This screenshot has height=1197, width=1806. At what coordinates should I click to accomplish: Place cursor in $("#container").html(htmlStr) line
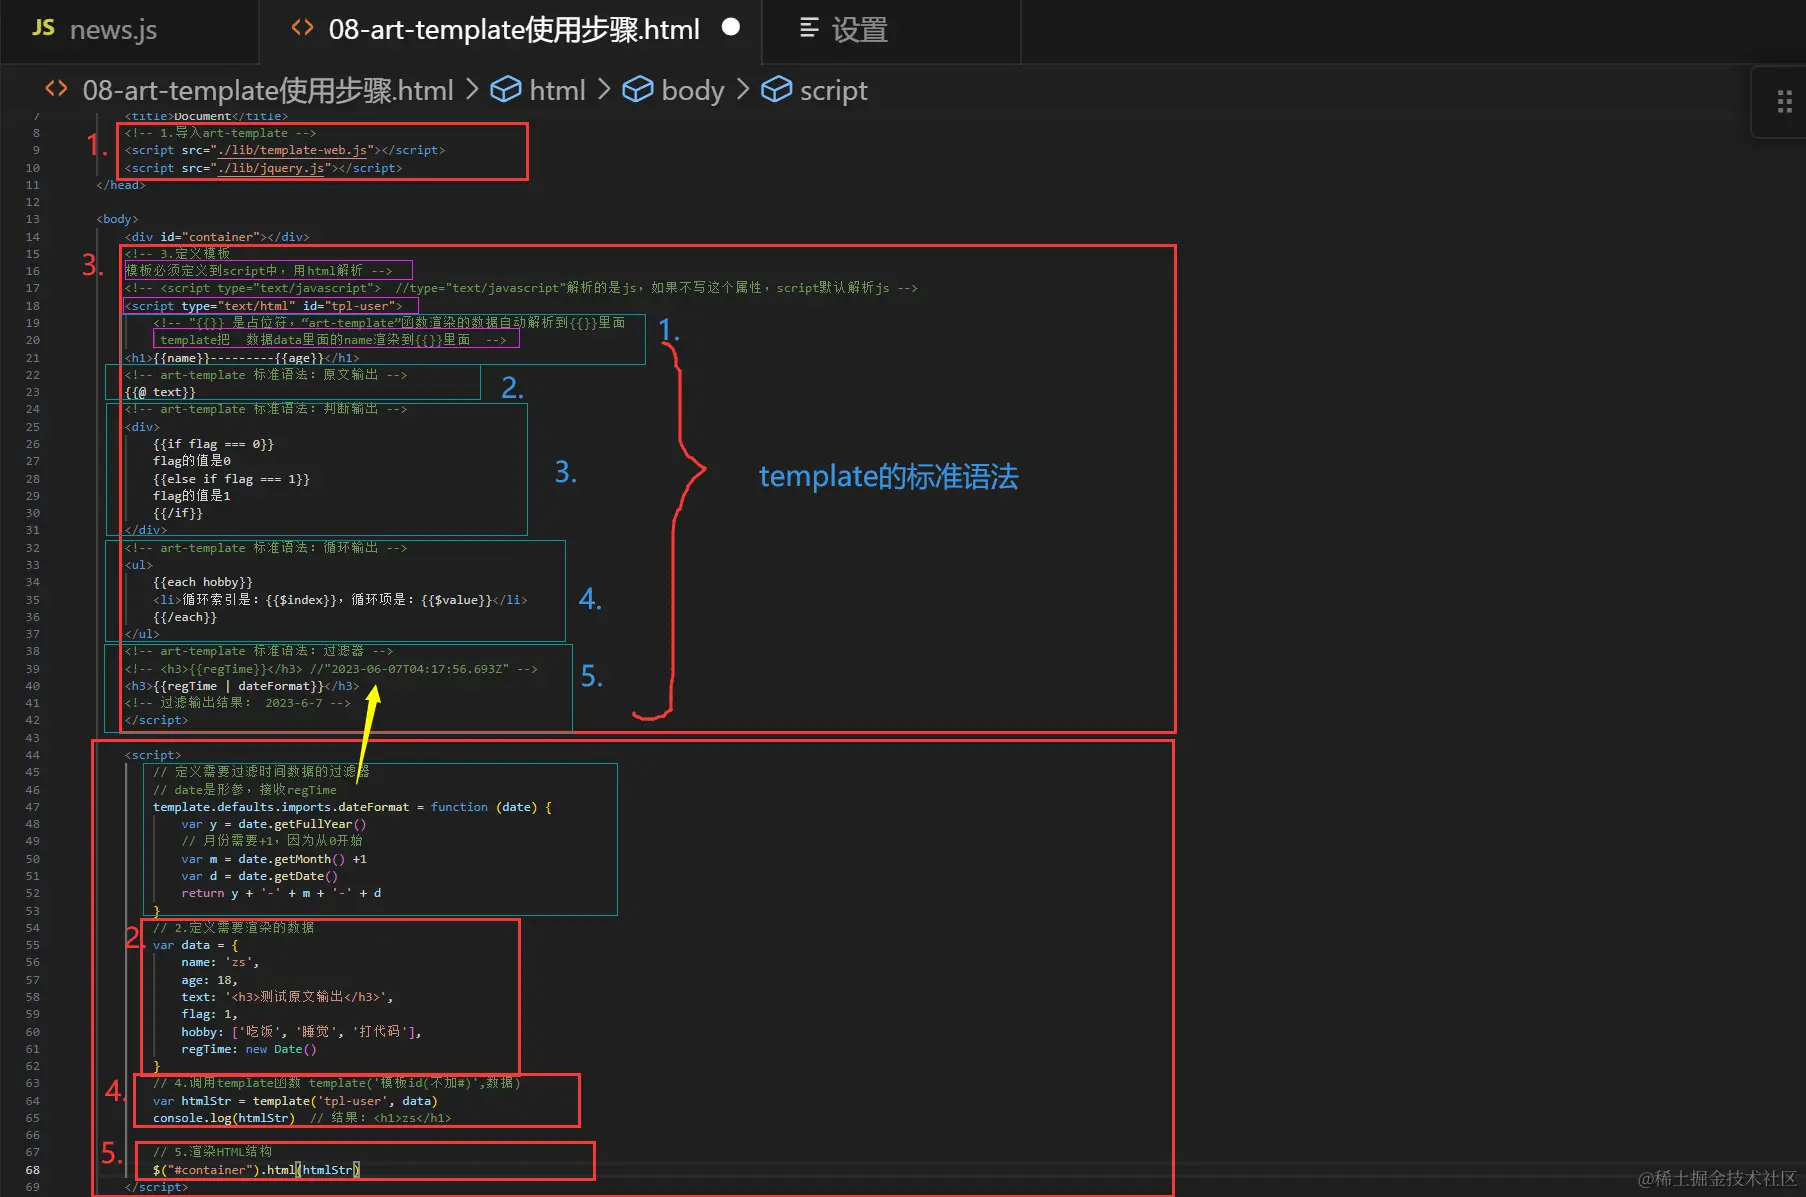[x=256, y=1170]
